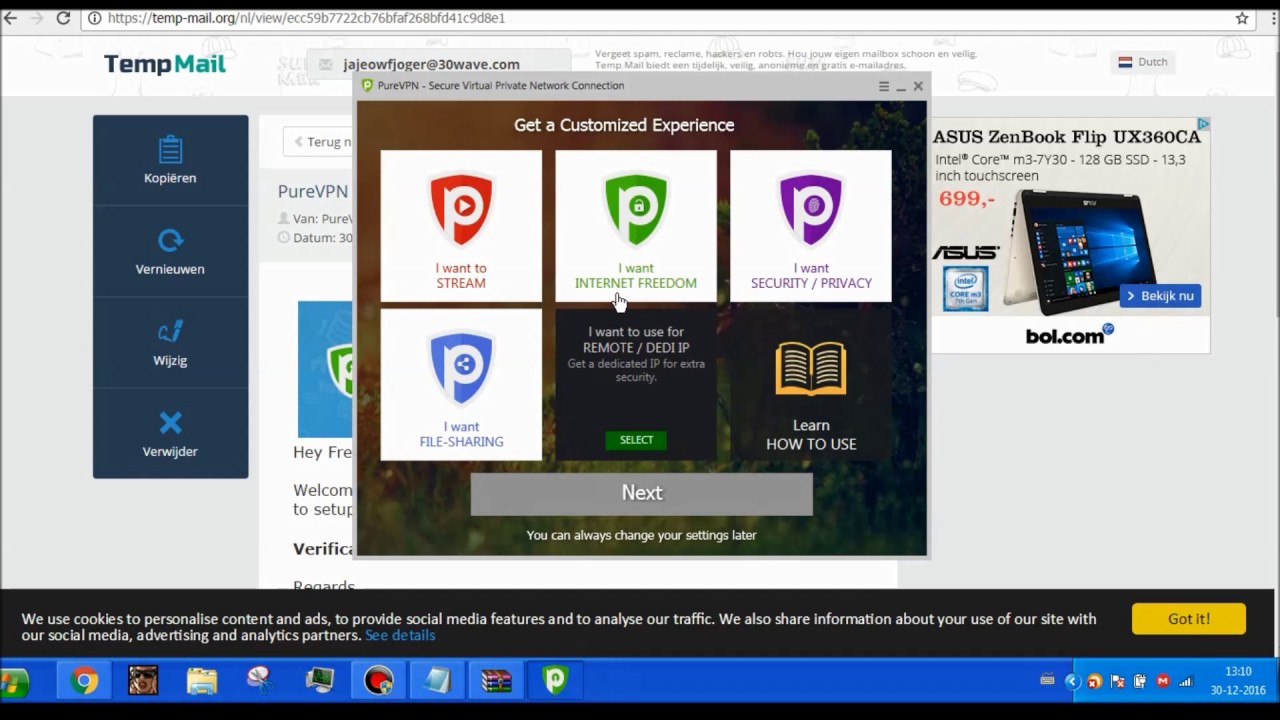The width and height of the screenshot is (1280, 720).
Task: Expand hidden system tray icons arrow
Action: click(x=1073, y=682)
